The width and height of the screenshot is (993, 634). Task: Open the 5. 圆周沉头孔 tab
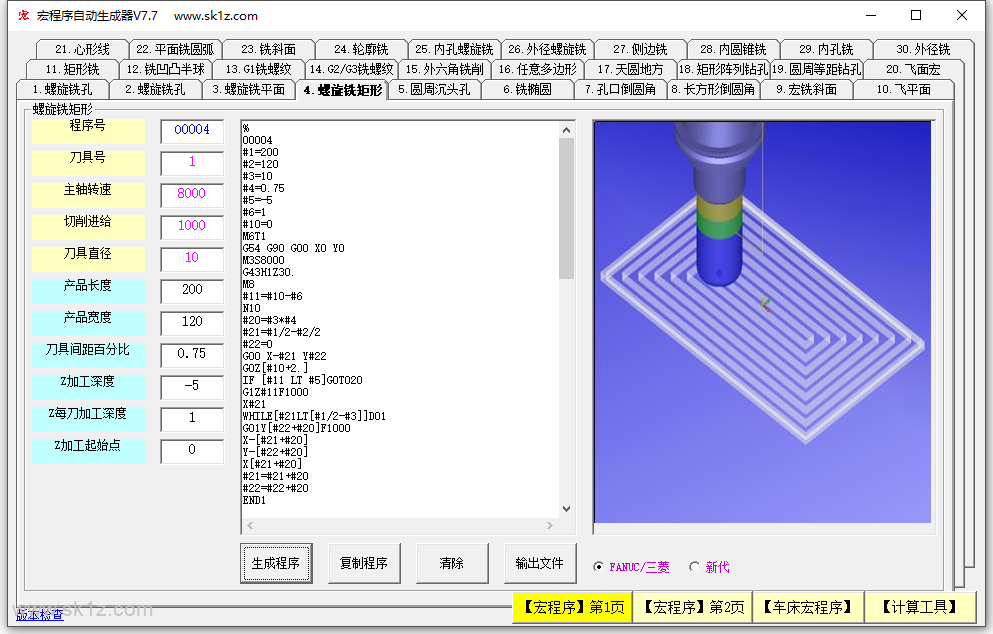434,89
